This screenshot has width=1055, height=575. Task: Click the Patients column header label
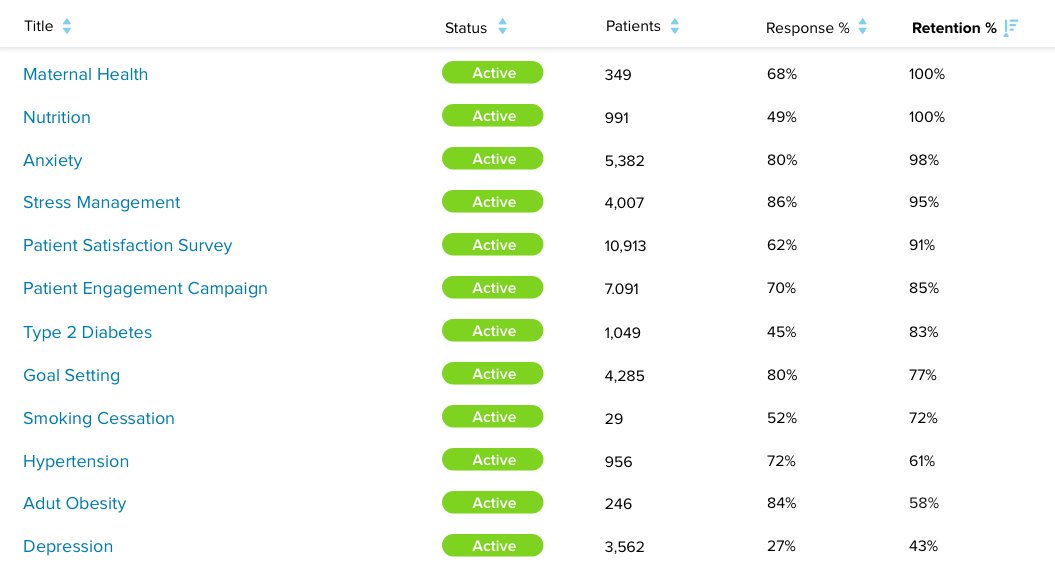pos(633,26)
